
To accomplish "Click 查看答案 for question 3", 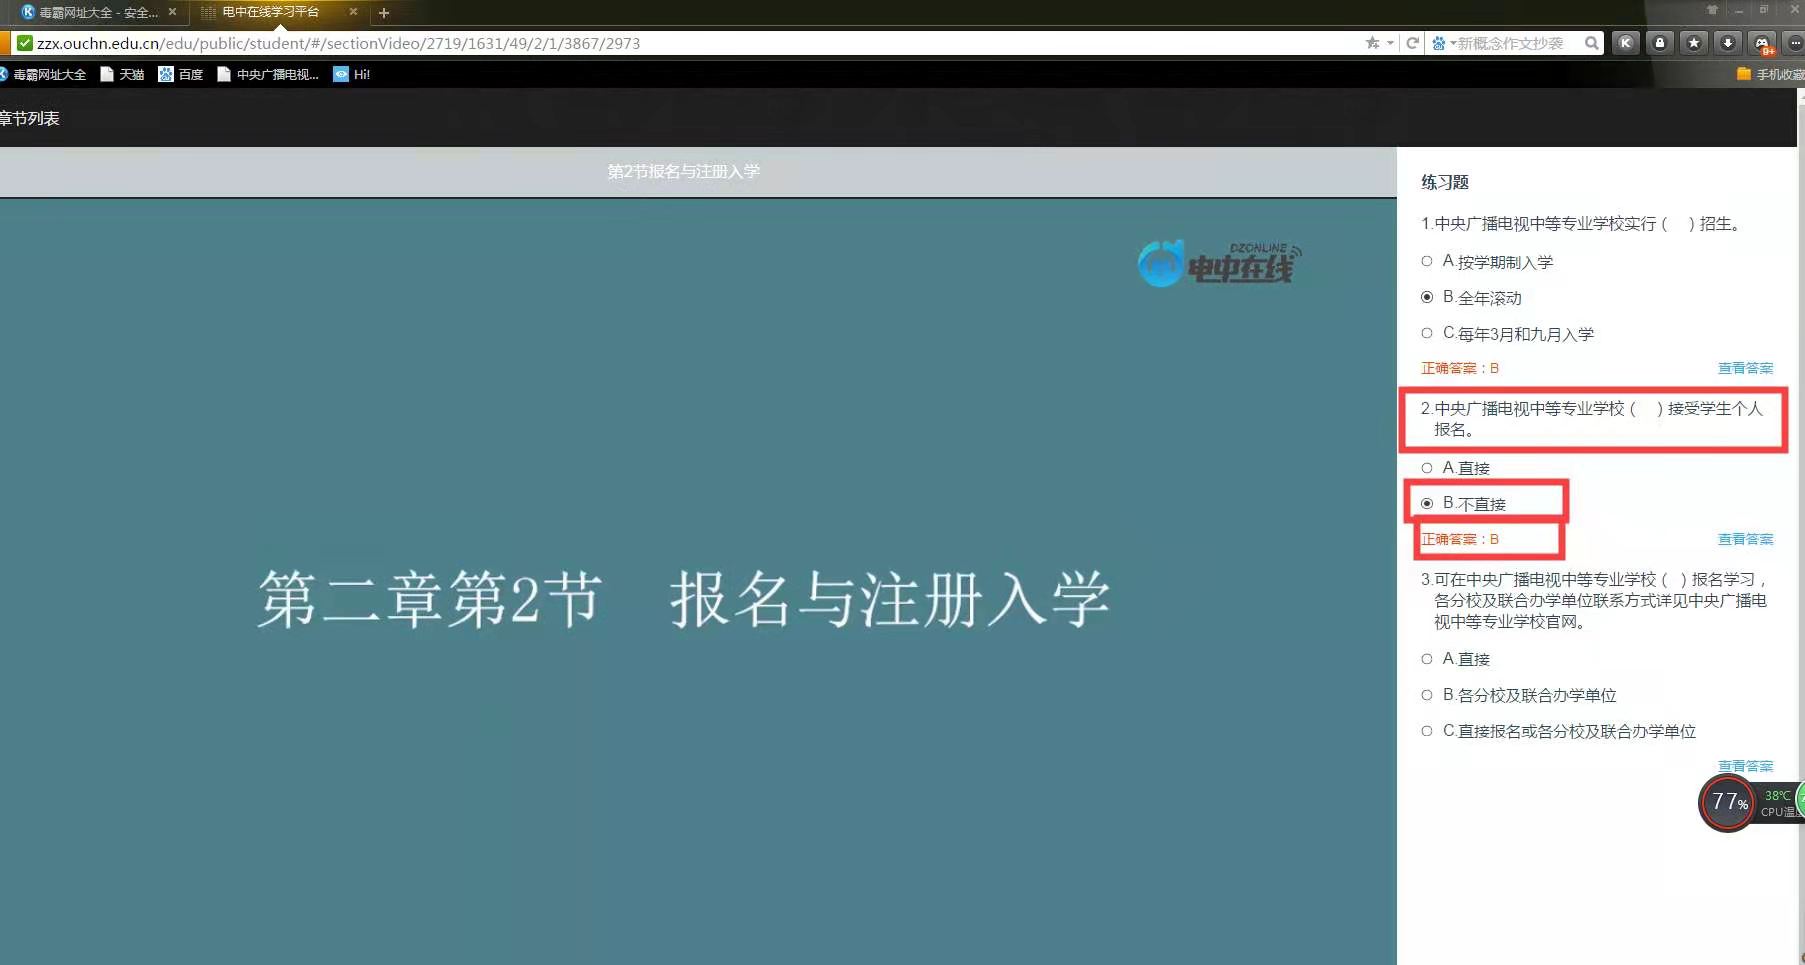I will click(x=1745, y=766).
